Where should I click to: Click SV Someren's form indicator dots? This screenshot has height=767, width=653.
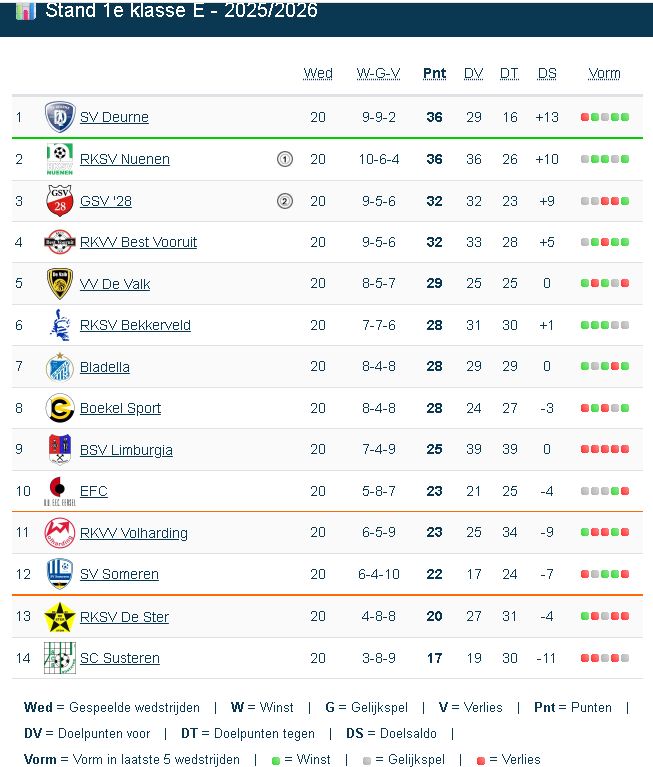coord(605,574)
